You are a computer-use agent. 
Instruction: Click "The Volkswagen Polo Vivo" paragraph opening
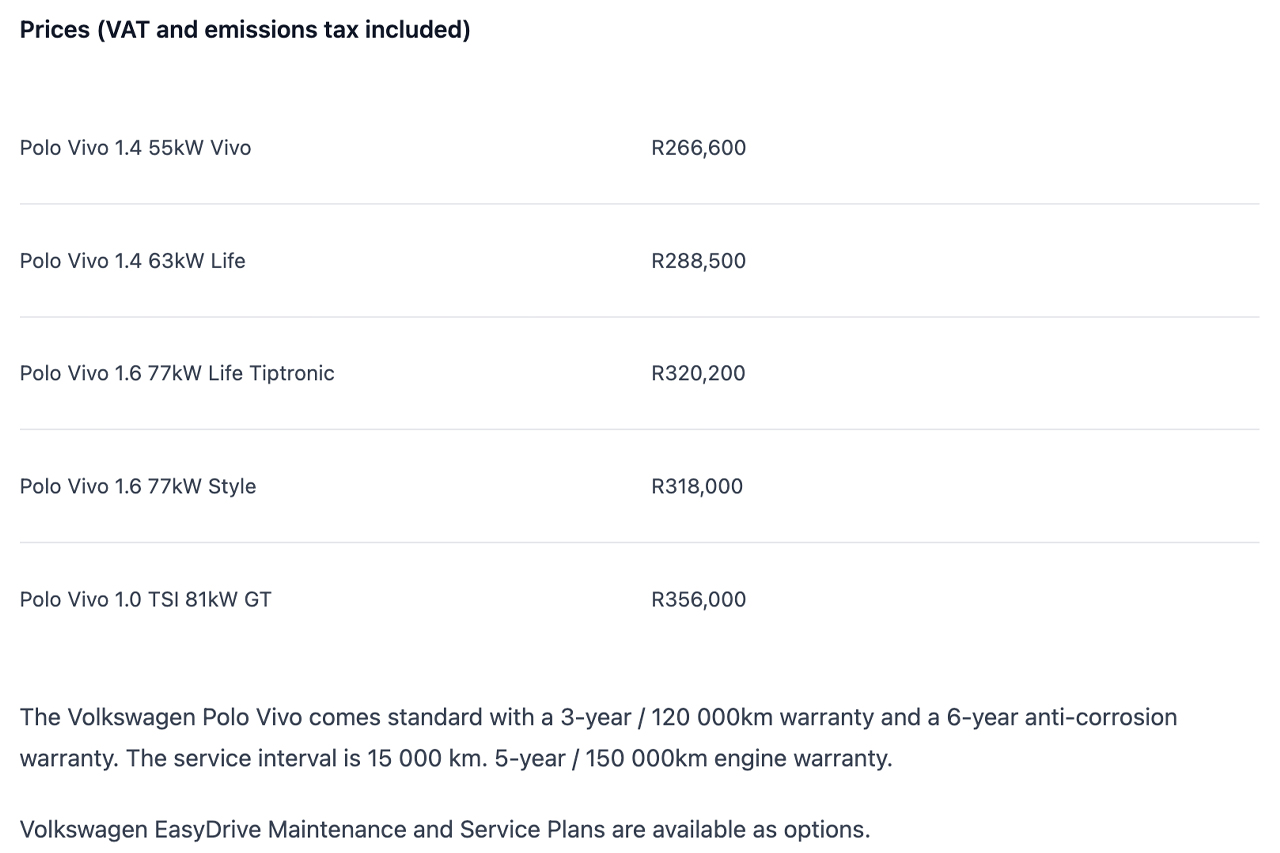tap(162, 717)
